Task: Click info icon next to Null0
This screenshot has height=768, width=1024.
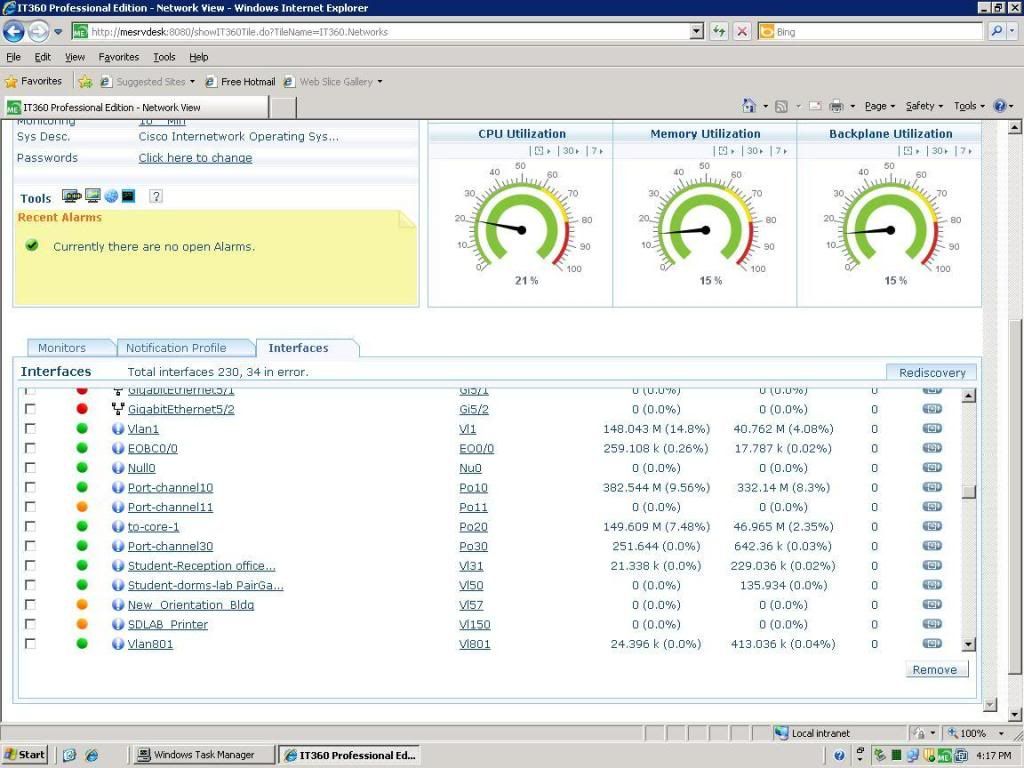Action: tap(118, 468)
